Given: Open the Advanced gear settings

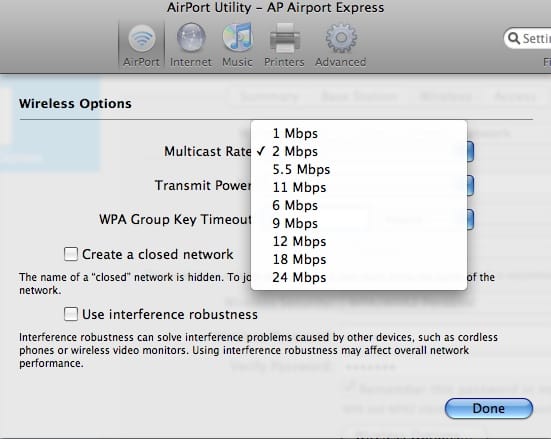Looking at the screenshot, I should [x=341, y=45].
